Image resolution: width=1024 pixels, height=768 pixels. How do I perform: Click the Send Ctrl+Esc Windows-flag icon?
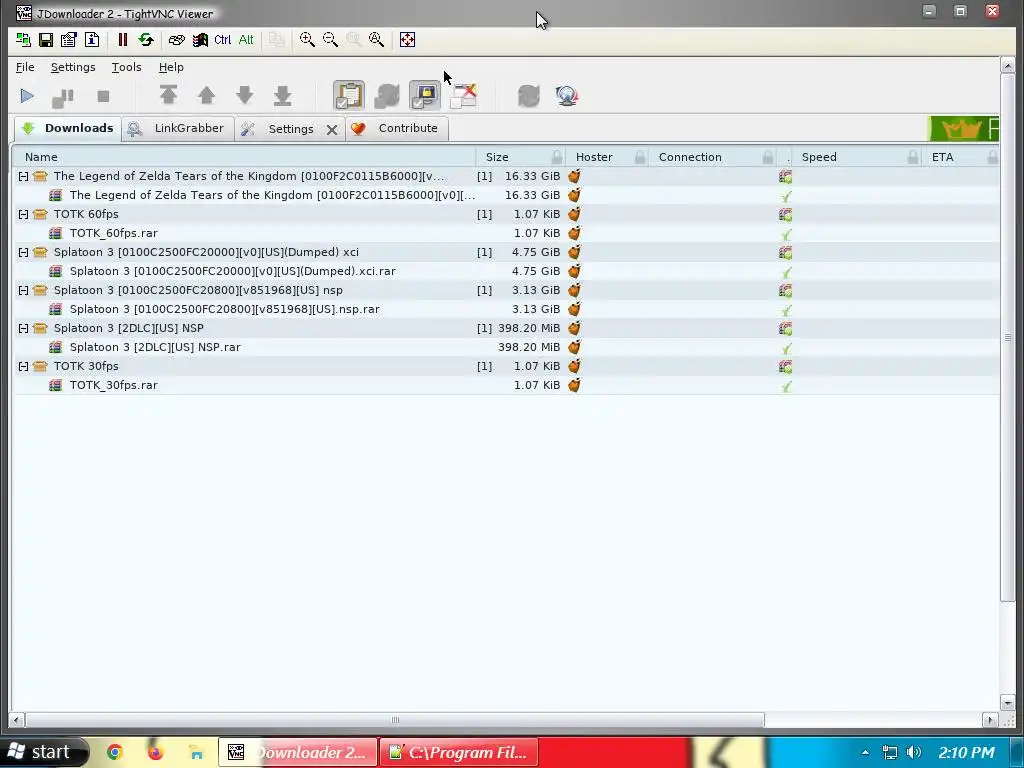[200, 40]
